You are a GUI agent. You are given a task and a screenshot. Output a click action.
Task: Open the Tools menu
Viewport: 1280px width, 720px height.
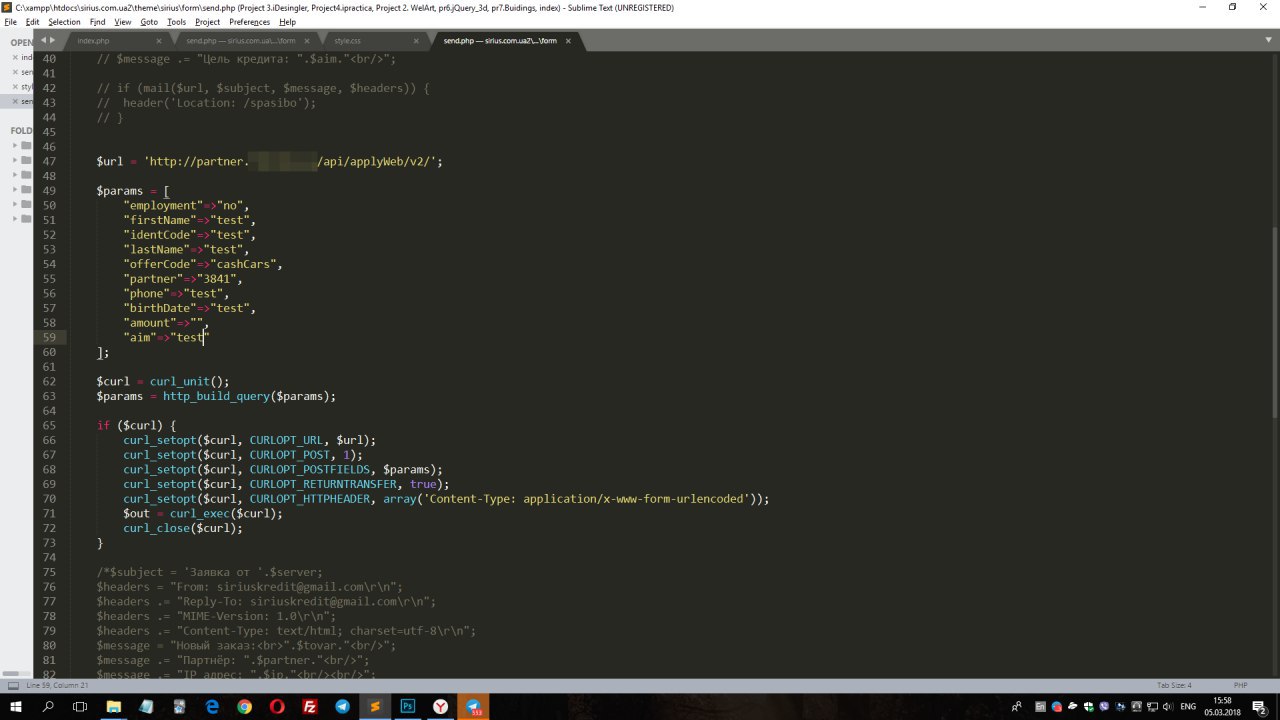point(177,22)
